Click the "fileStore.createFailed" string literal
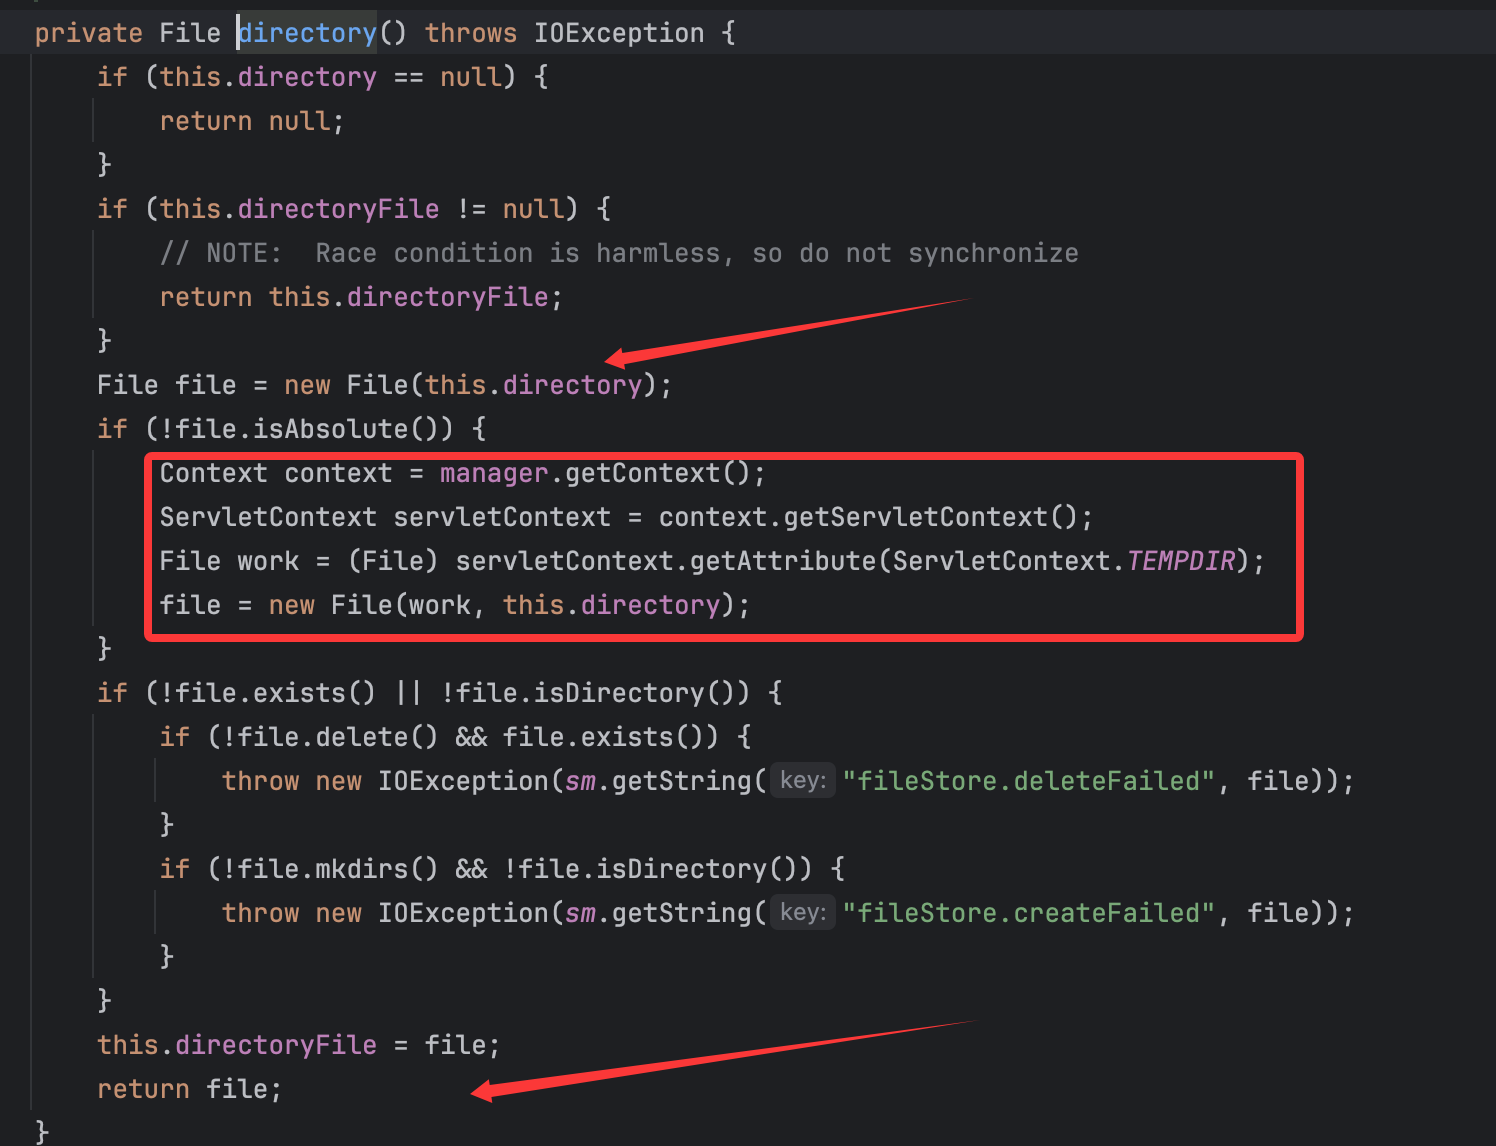The height and width of the screenshot is (1146, 1496). 1028,913
